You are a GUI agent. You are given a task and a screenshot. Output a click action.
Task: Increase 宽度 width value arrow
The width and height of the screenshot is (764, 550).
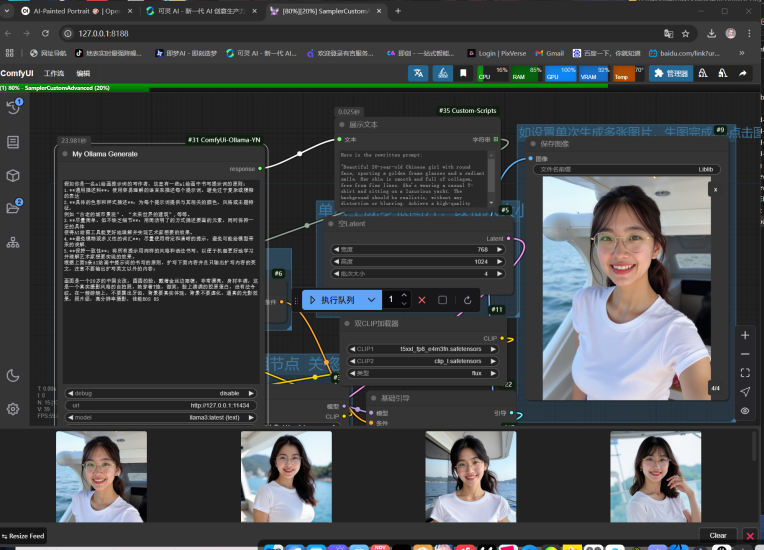[x=499, y=249]
